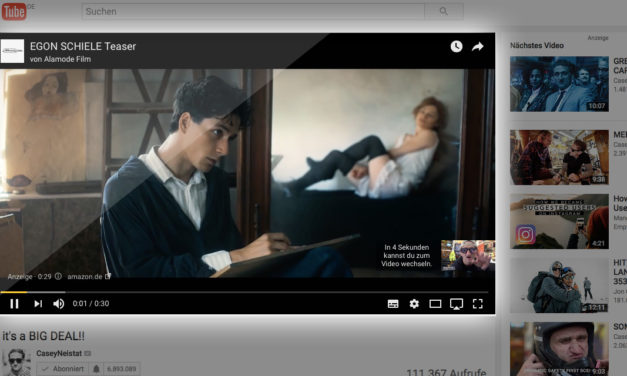Viewport: 627px width, 376px height.
Task: Mute the volume speaker icon
Action: coord(58,304)
